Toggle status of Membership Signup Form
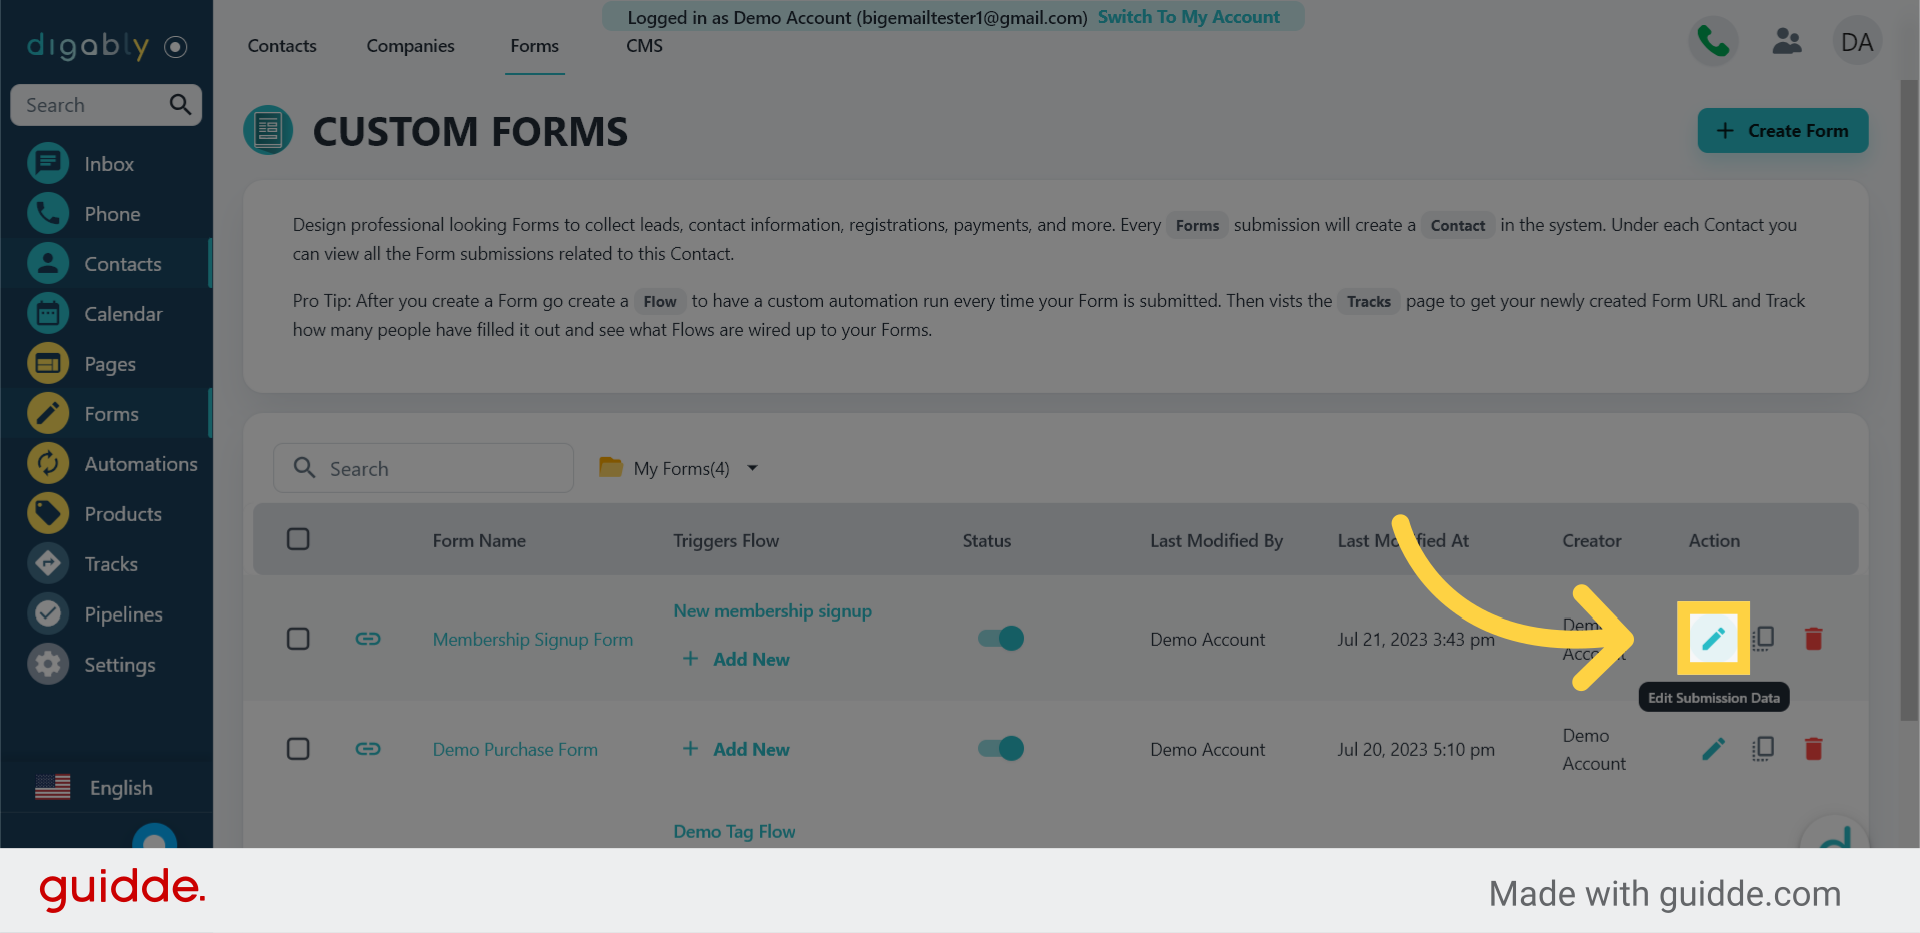The height and width of the screenshot is (933, 1920). [1001, 638]
